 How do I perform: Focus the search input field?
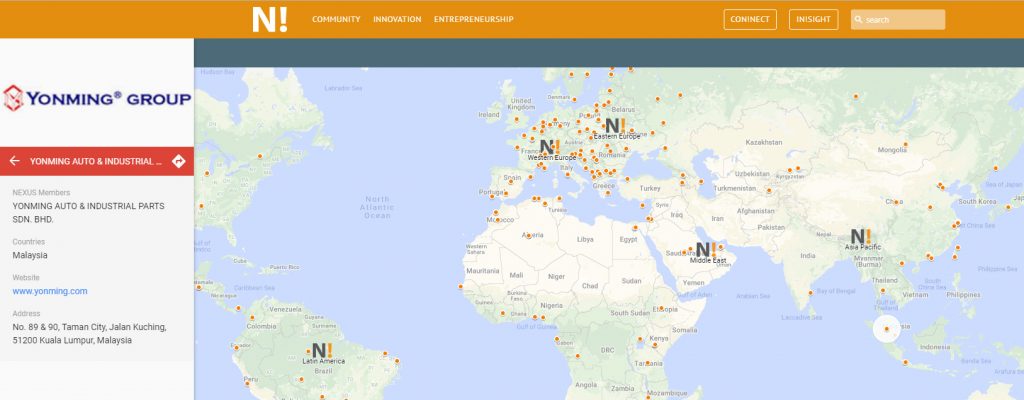coord(898,20)
